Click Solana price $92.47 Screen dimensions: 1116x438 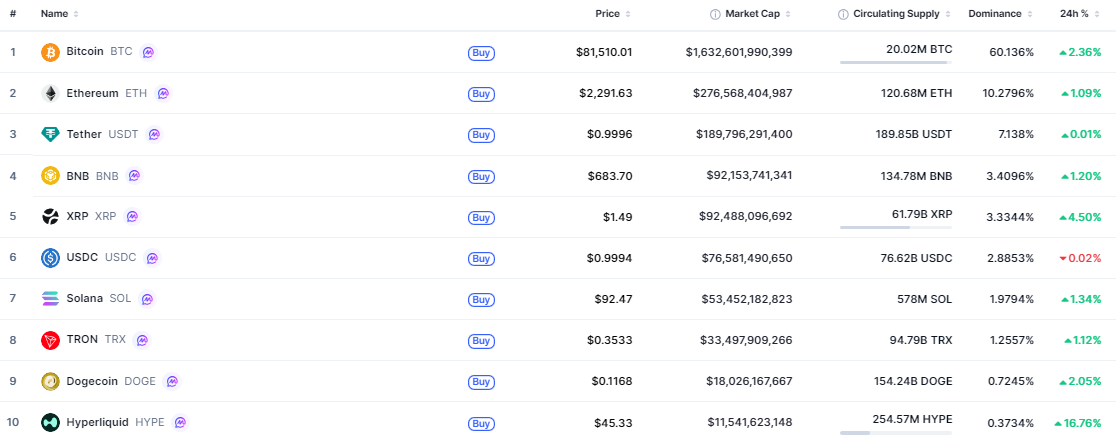pos(614,298)
